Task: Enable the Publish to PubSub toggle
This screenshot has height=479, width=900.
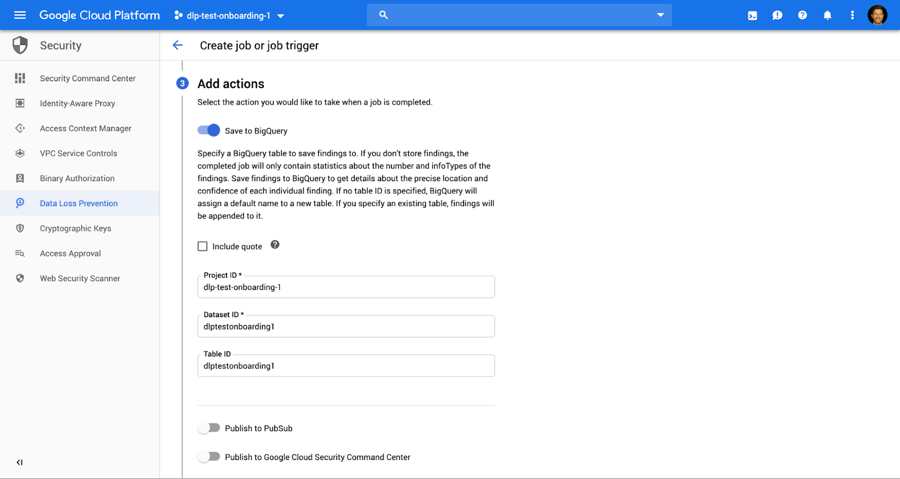Action: [x=209, y=428]
